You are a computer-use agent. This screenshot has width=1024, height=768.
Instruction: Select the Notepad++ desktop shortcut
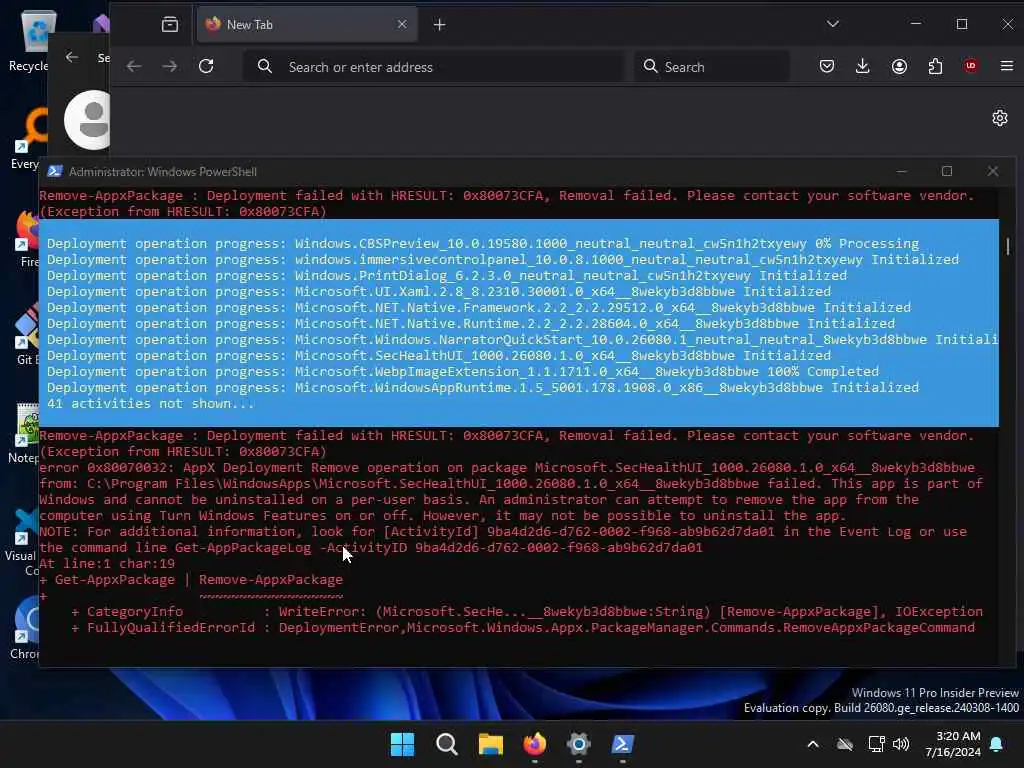point(26,434)
